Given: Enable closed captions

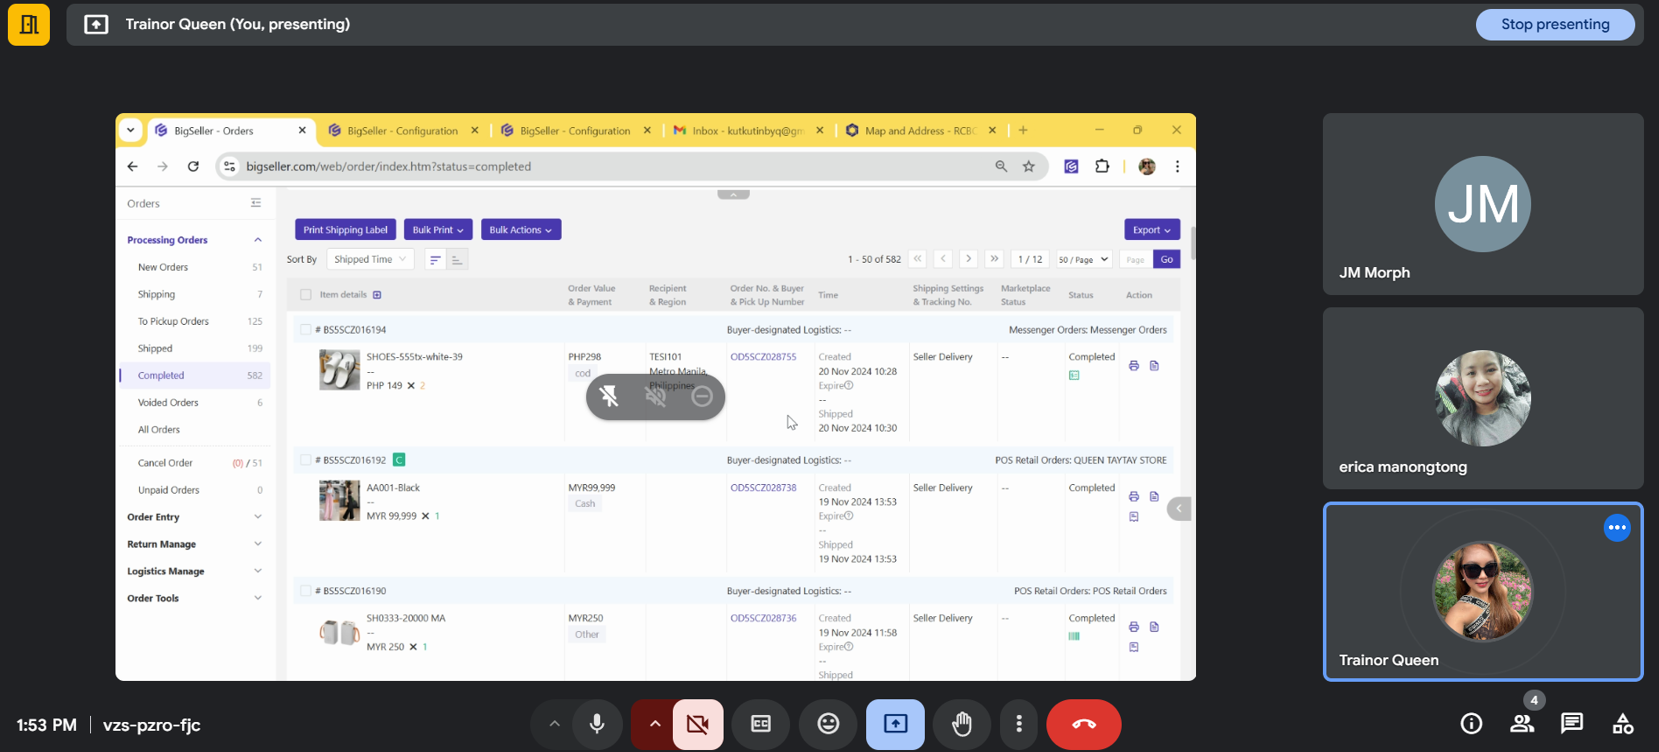Looking at the screenshot, I should [761, 724].
